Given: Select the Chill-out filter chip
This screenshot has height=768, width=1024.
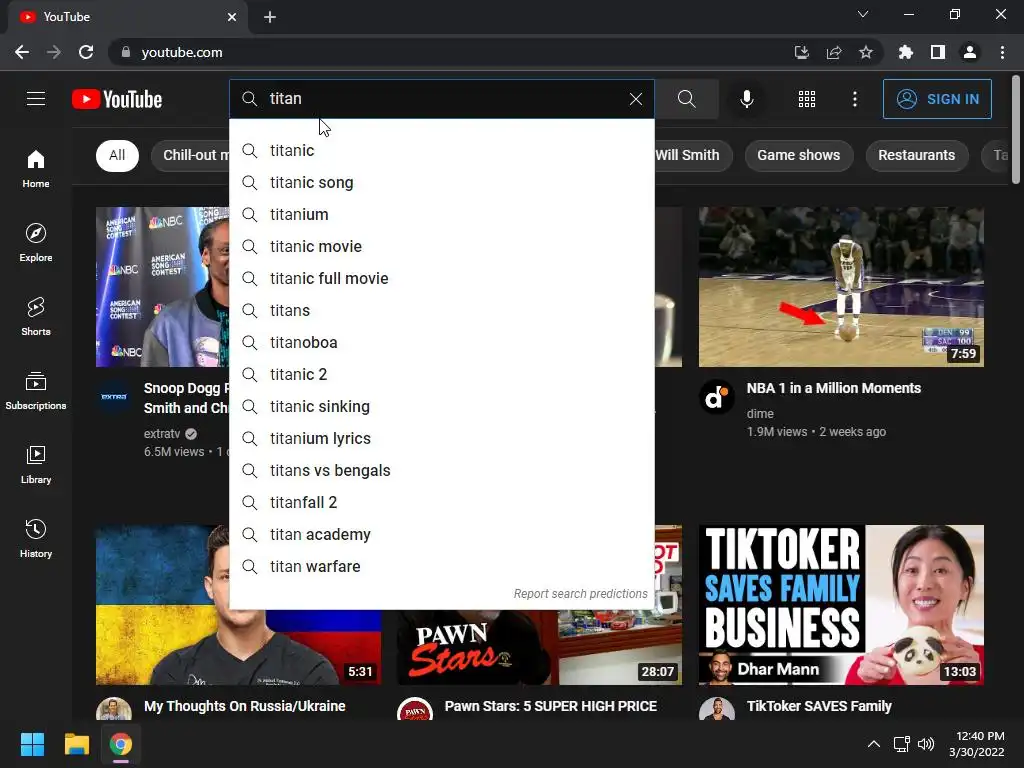Looking at the screenshot, I should coord(191,155).
